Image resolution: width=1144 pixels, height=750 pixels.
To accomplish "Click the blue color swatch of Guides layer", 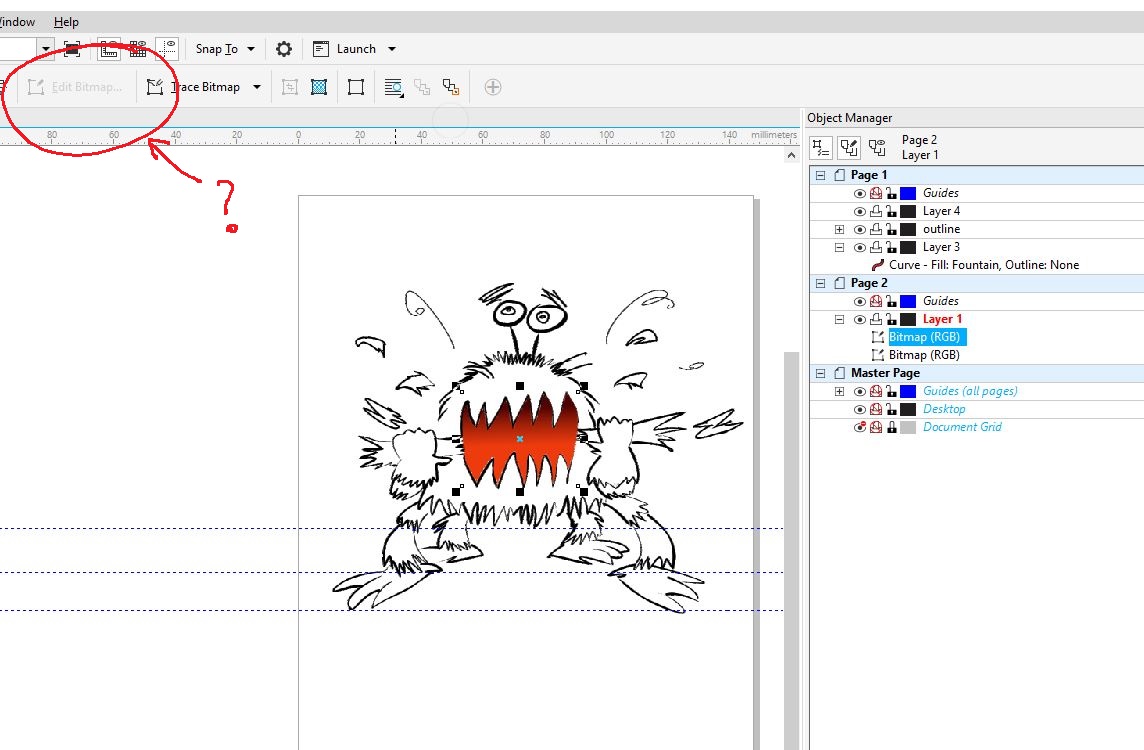I will tap(906, 192).
